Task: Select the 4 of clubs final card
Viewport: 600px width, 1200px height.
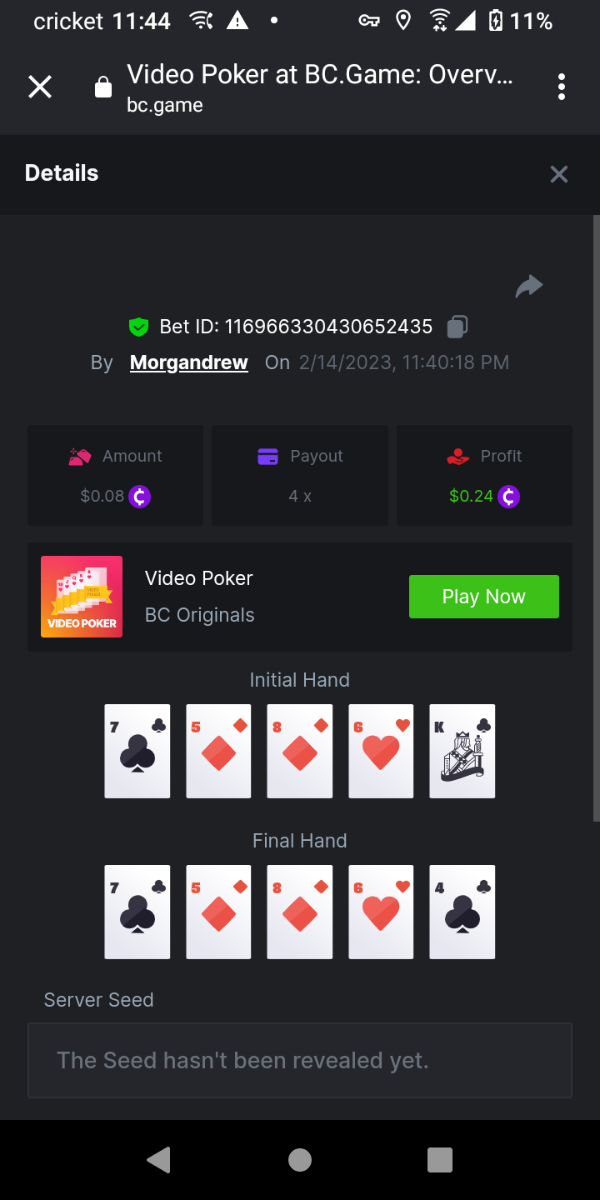Action: (x=462, y=912)
